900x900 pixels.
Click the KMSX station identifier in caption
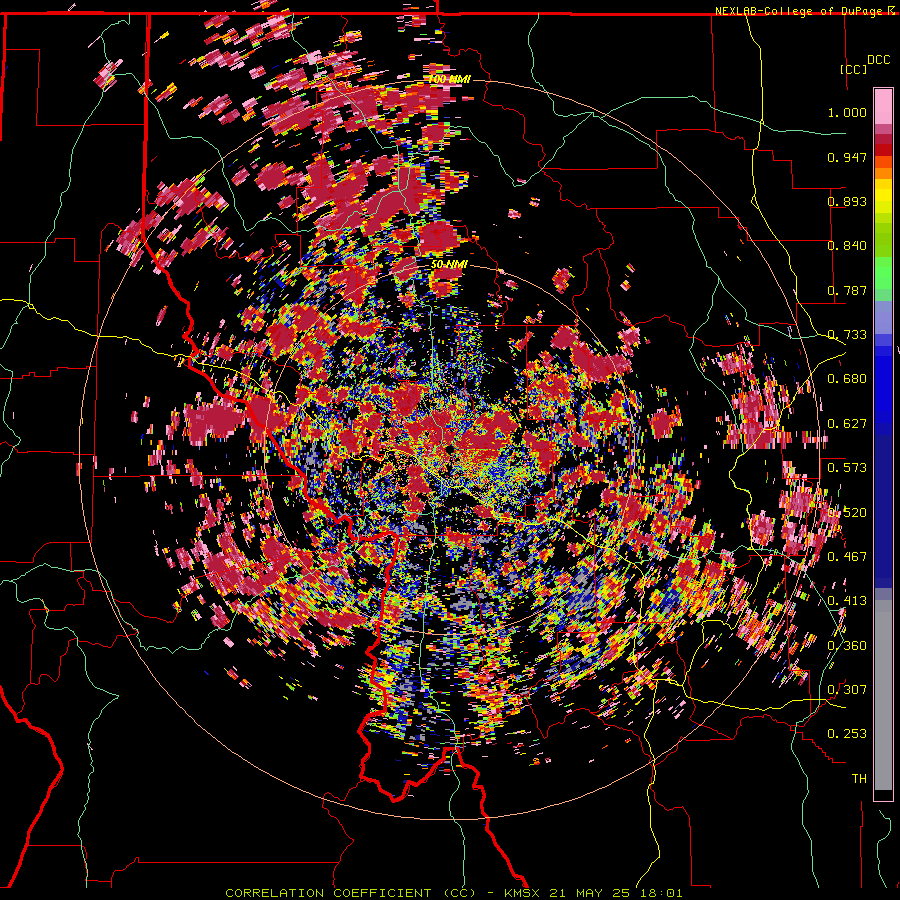(522, 893)
